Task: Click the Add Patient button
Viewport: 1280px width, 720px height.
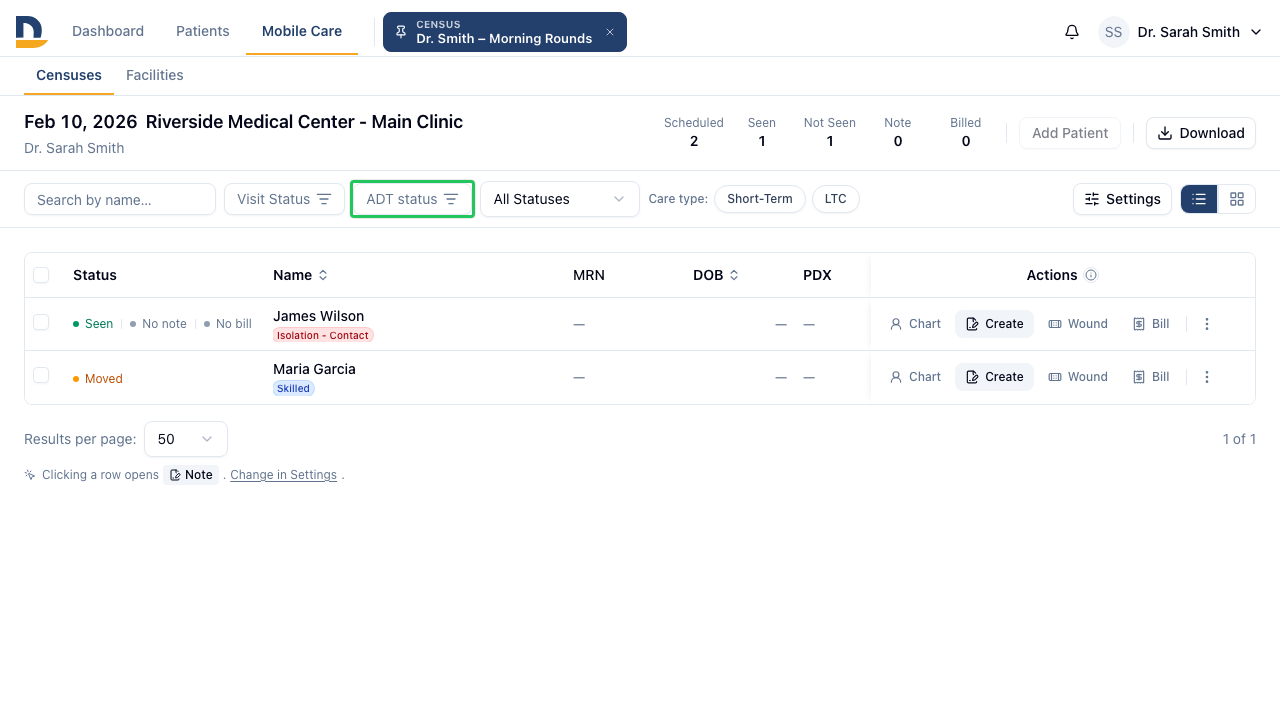Action: click(x=1070, y=133)
